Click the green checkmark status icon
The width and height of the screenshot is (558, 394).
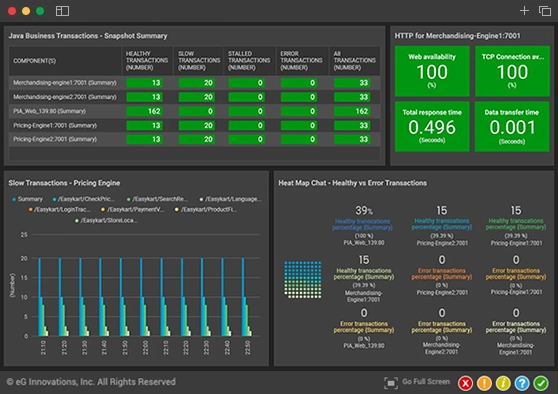click(541, 383)
